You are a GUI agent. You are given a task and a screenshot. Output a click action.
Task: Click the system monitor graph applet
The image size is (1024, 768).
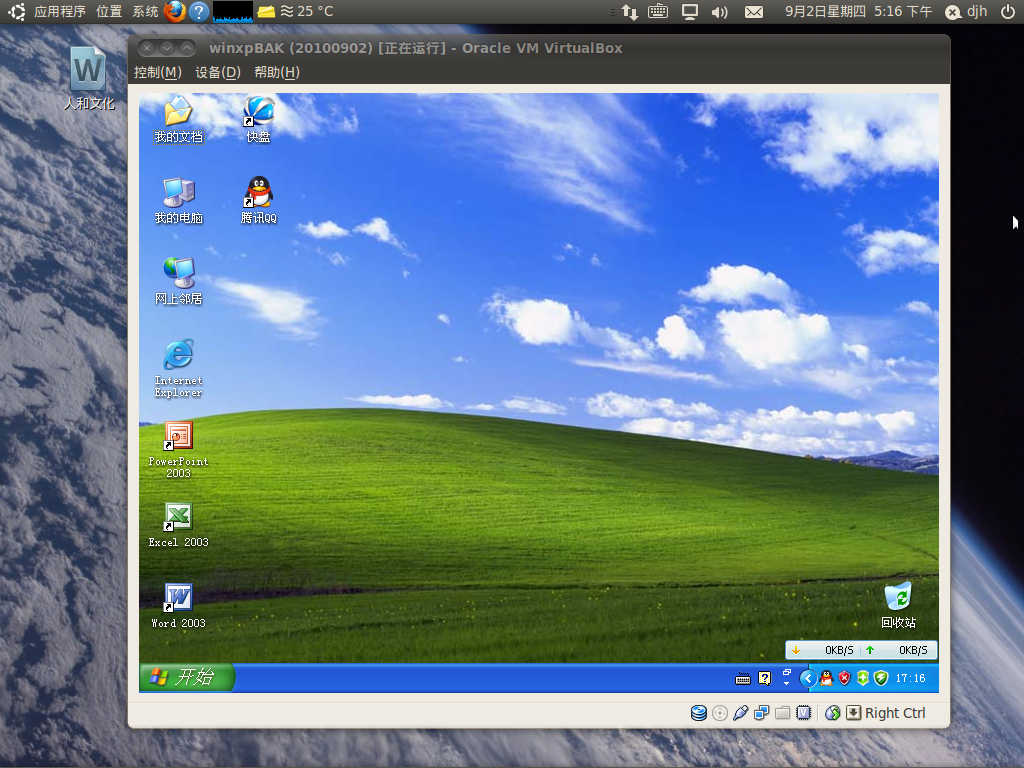point(232,12)
